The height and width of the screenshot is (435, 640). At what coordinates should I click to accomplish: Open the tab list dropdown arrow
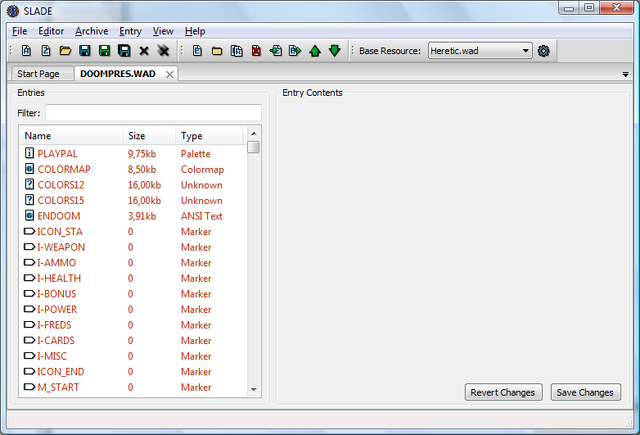[x=625, y=74]
